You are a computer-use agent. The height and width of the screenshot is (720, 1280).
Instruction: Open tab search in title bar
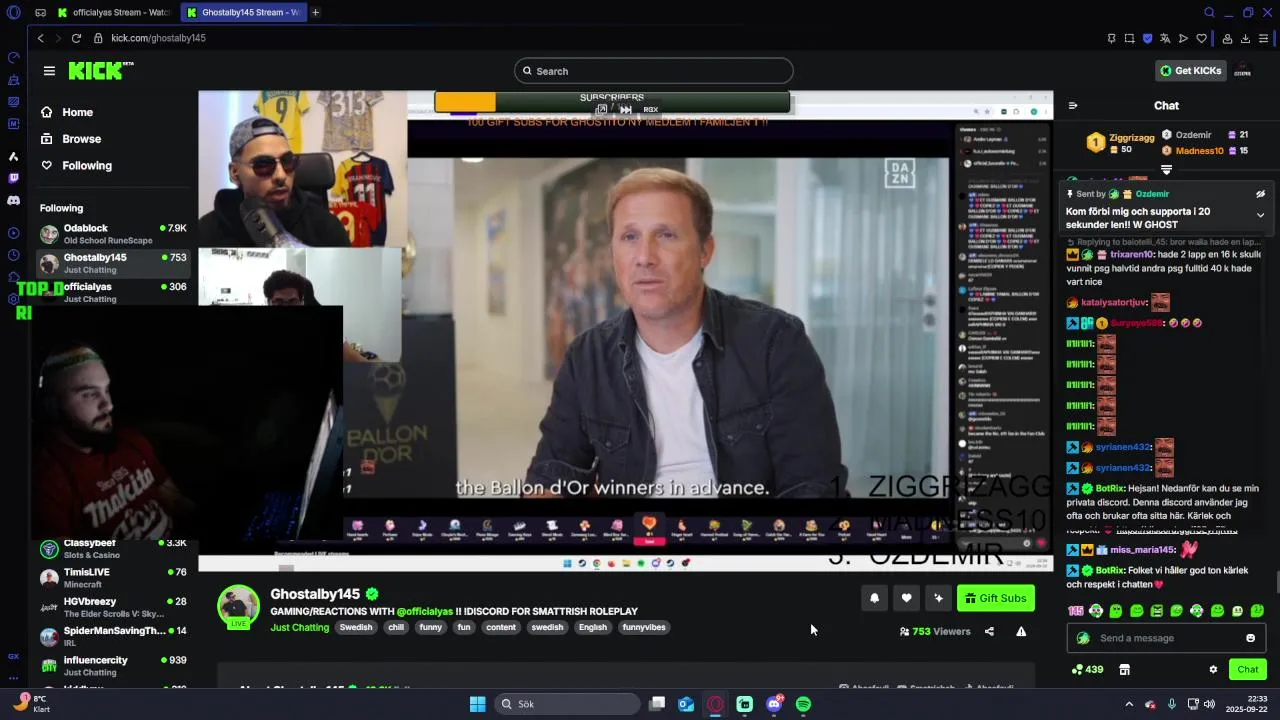1209,12
